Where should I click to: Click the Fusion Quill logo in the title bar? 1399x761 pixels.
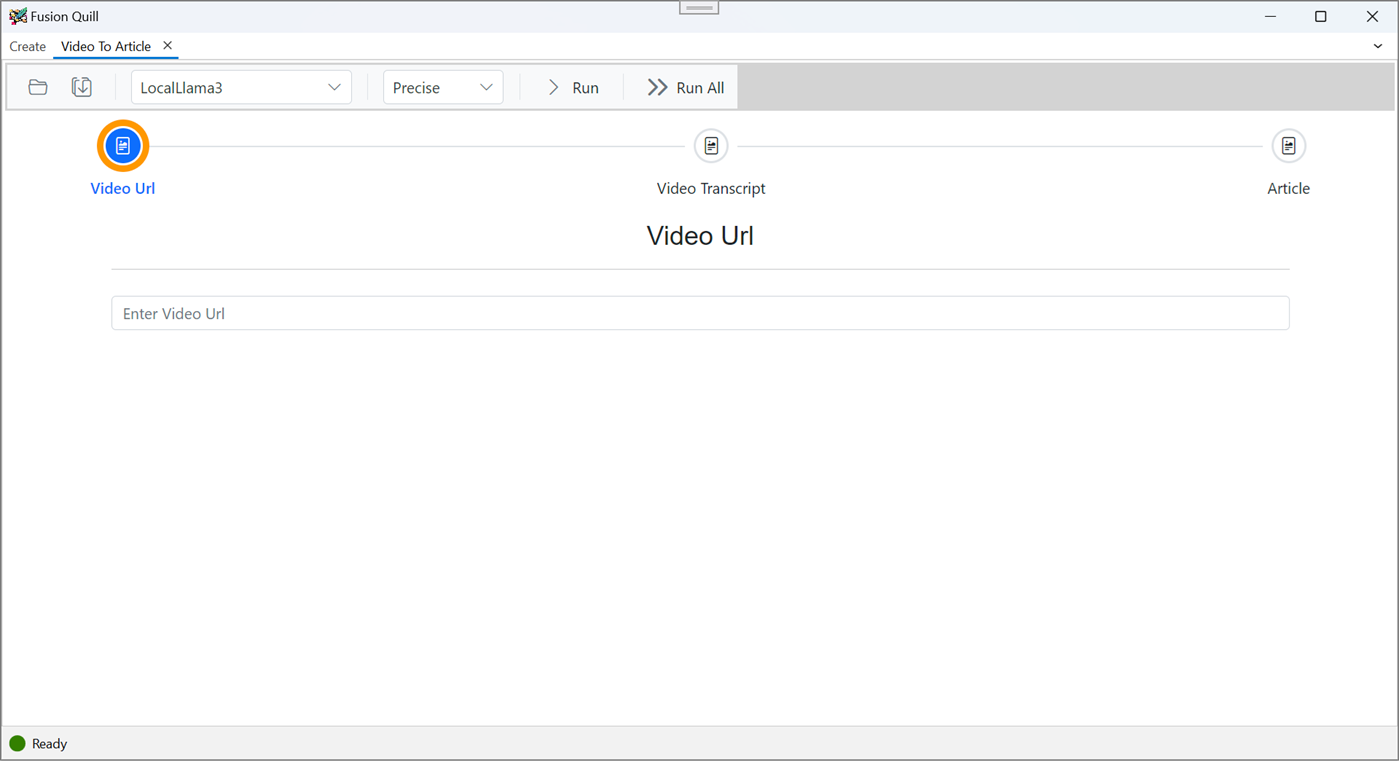[x=16, y=16]
